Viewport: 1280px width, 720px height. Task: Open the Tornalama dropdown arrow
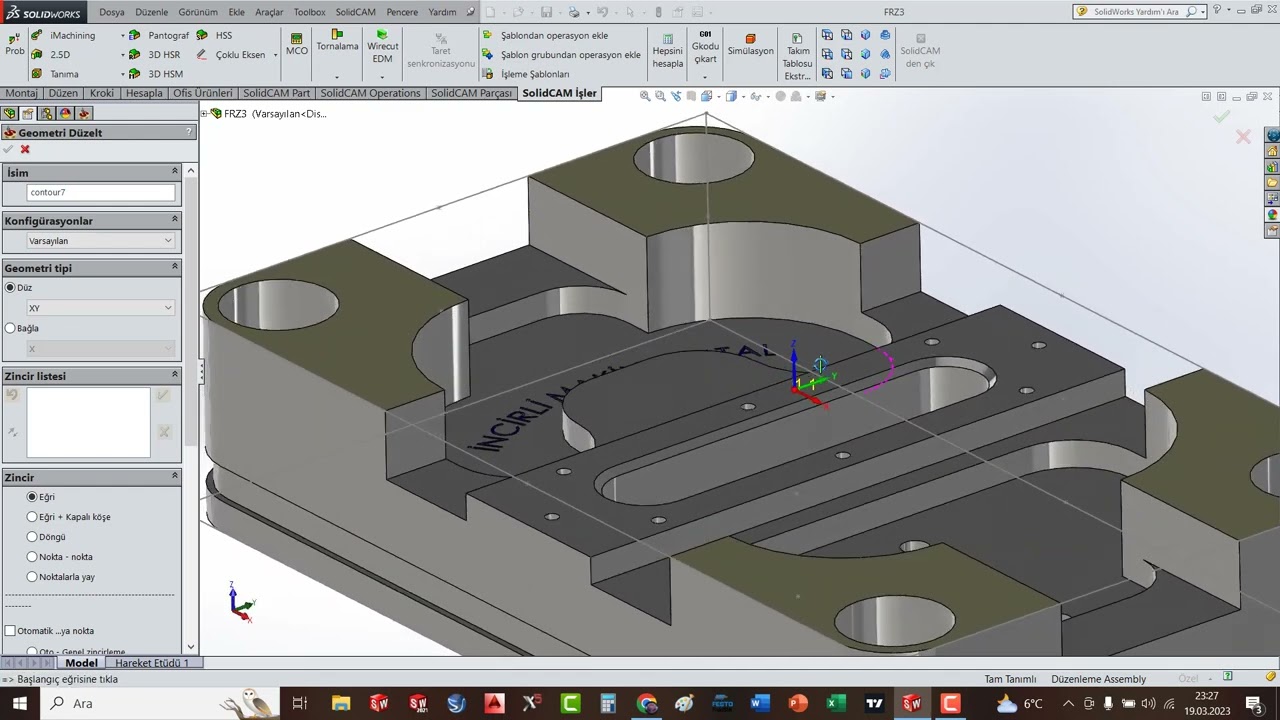[337, 76]
